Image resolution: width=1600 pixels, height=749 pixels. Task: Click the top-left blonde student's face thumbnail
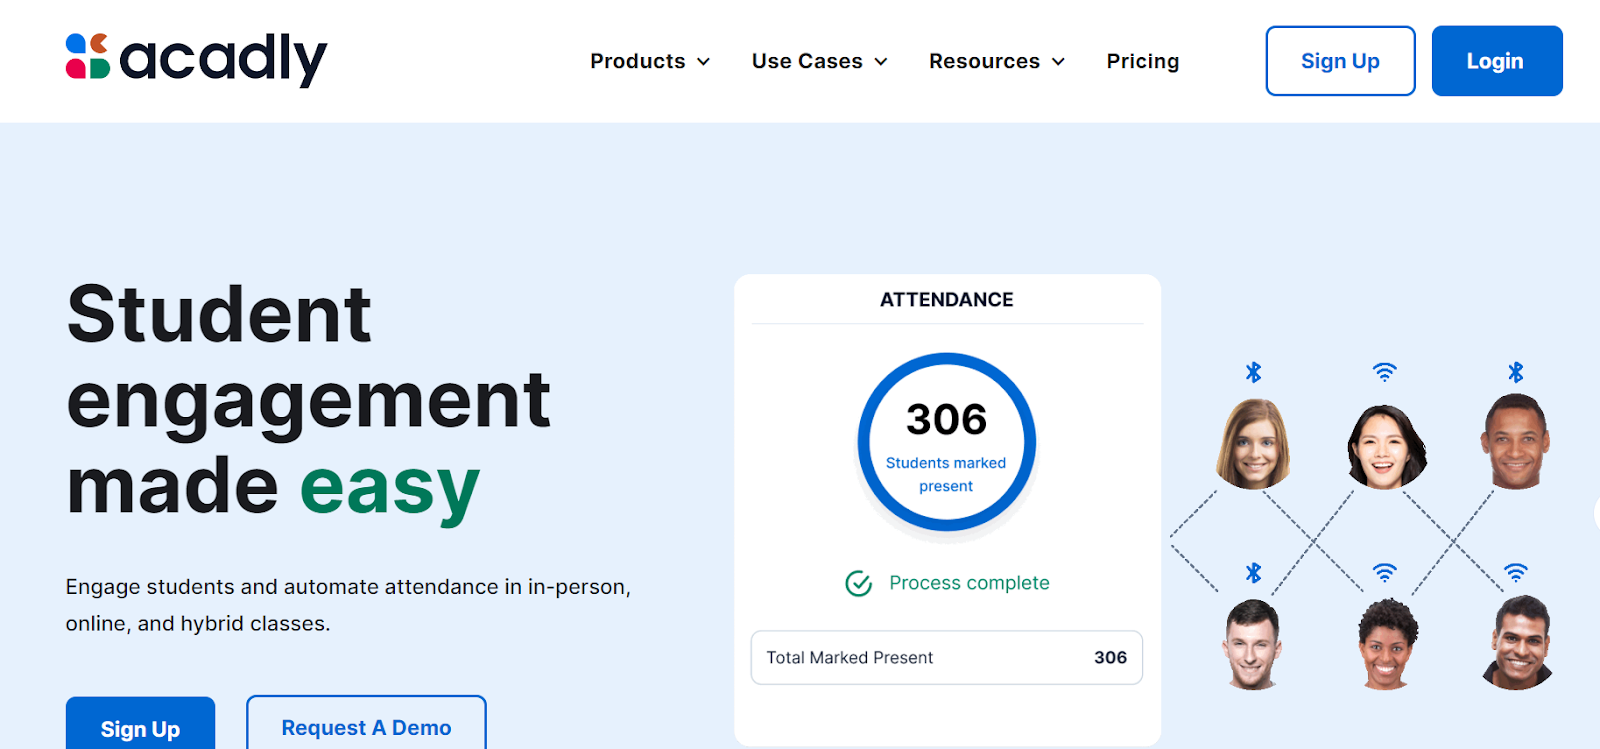[1253, 444]
